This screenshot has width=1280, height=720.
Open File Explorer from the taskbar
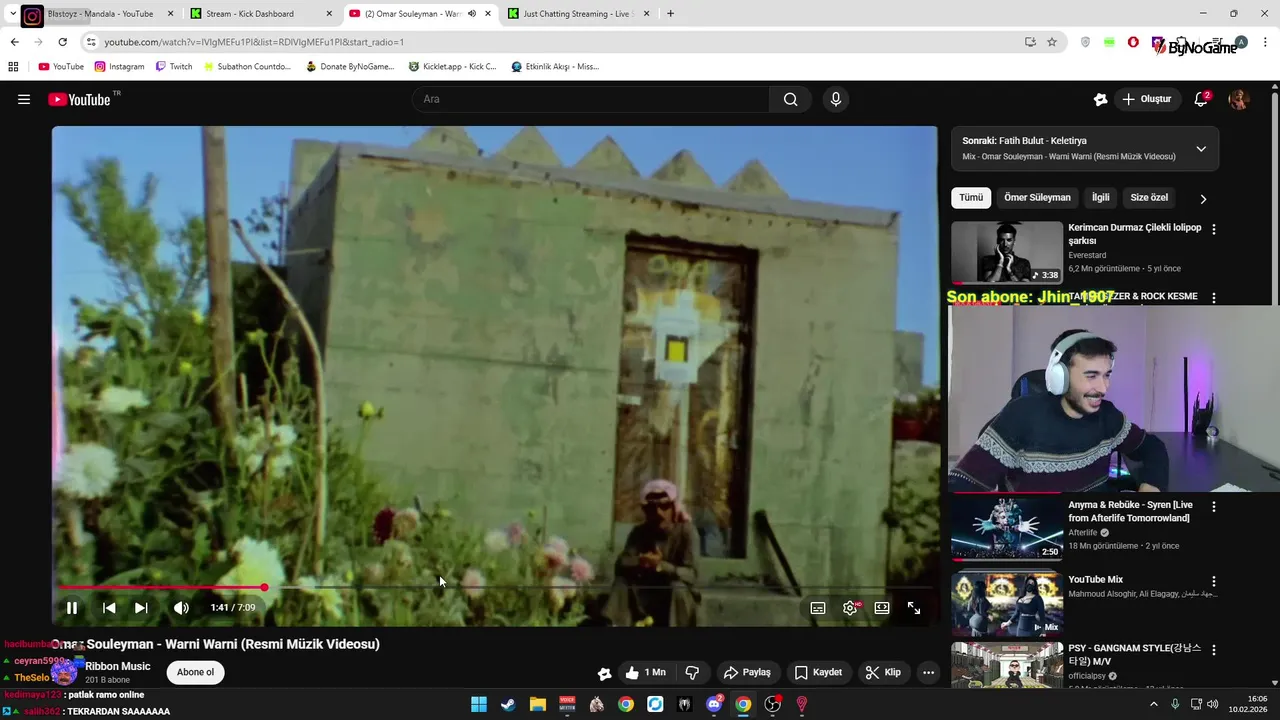point(537,704)
